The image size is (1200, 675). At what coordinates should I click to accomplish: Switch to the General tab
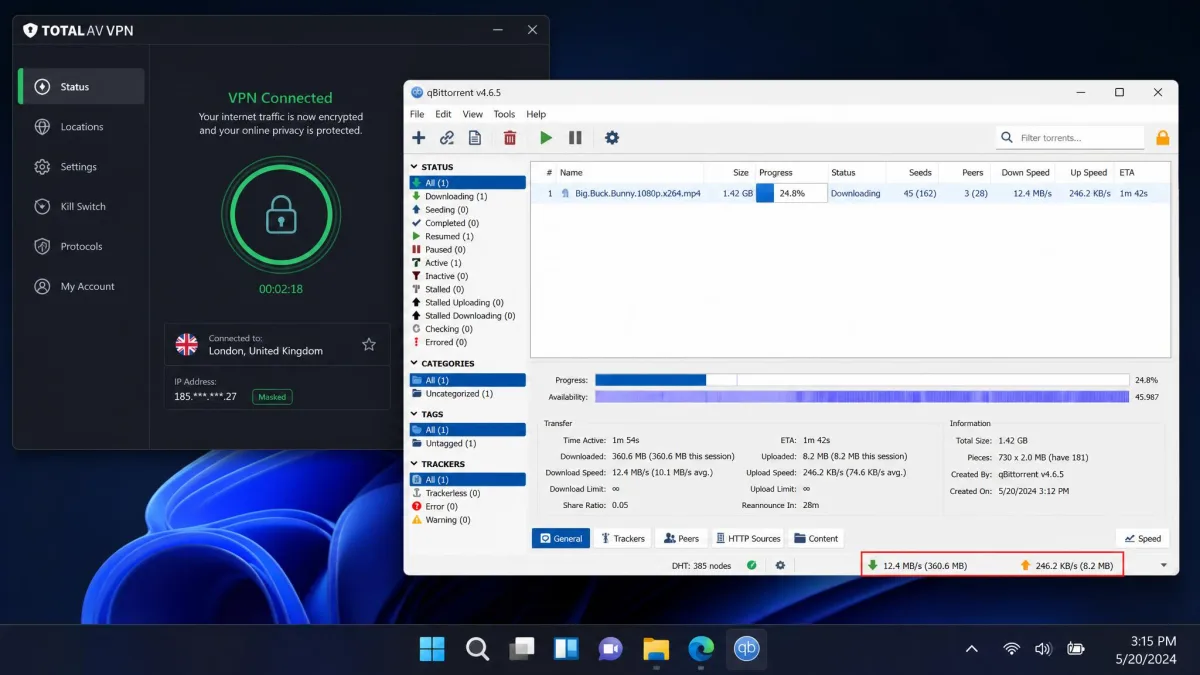click(x=561, y=538)
